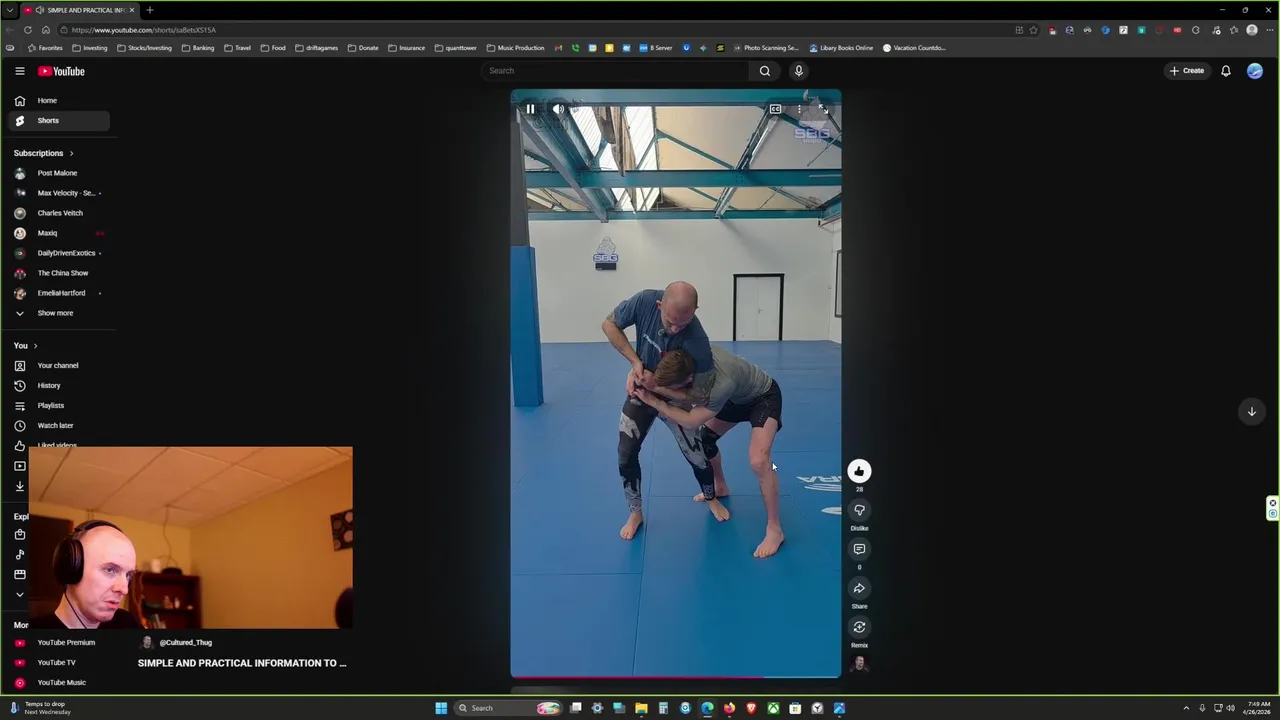Like this Short
Image resolution: width=1280 pixels, height=720 pixels.
click(x=859, y=471)
